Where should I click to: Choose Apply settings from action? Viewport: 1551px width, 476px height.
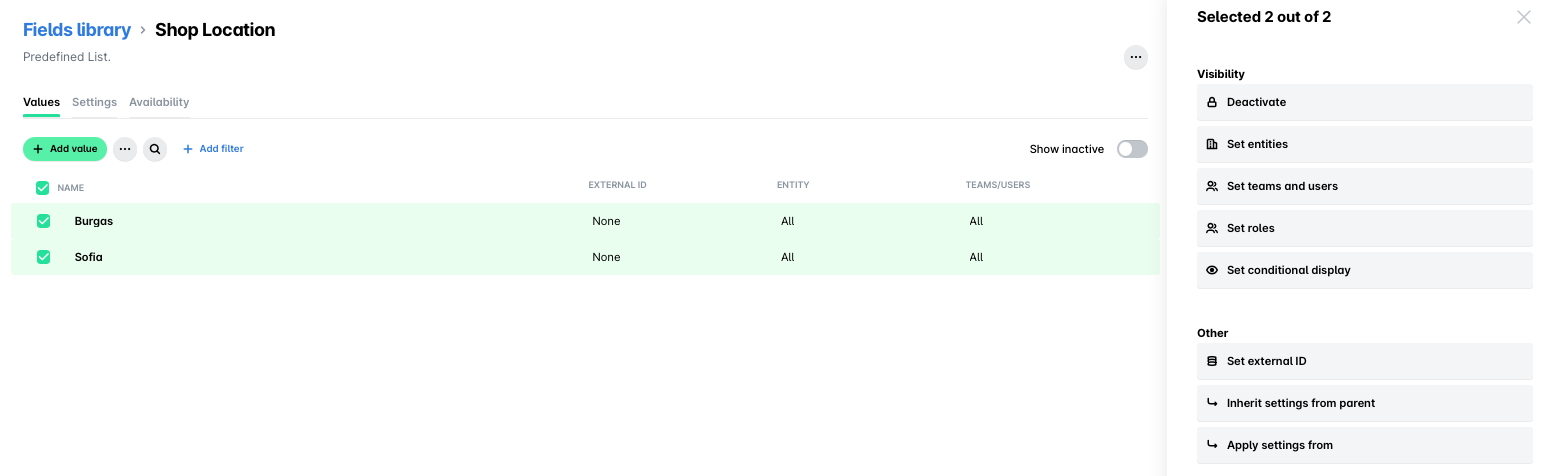point(1364,445)
